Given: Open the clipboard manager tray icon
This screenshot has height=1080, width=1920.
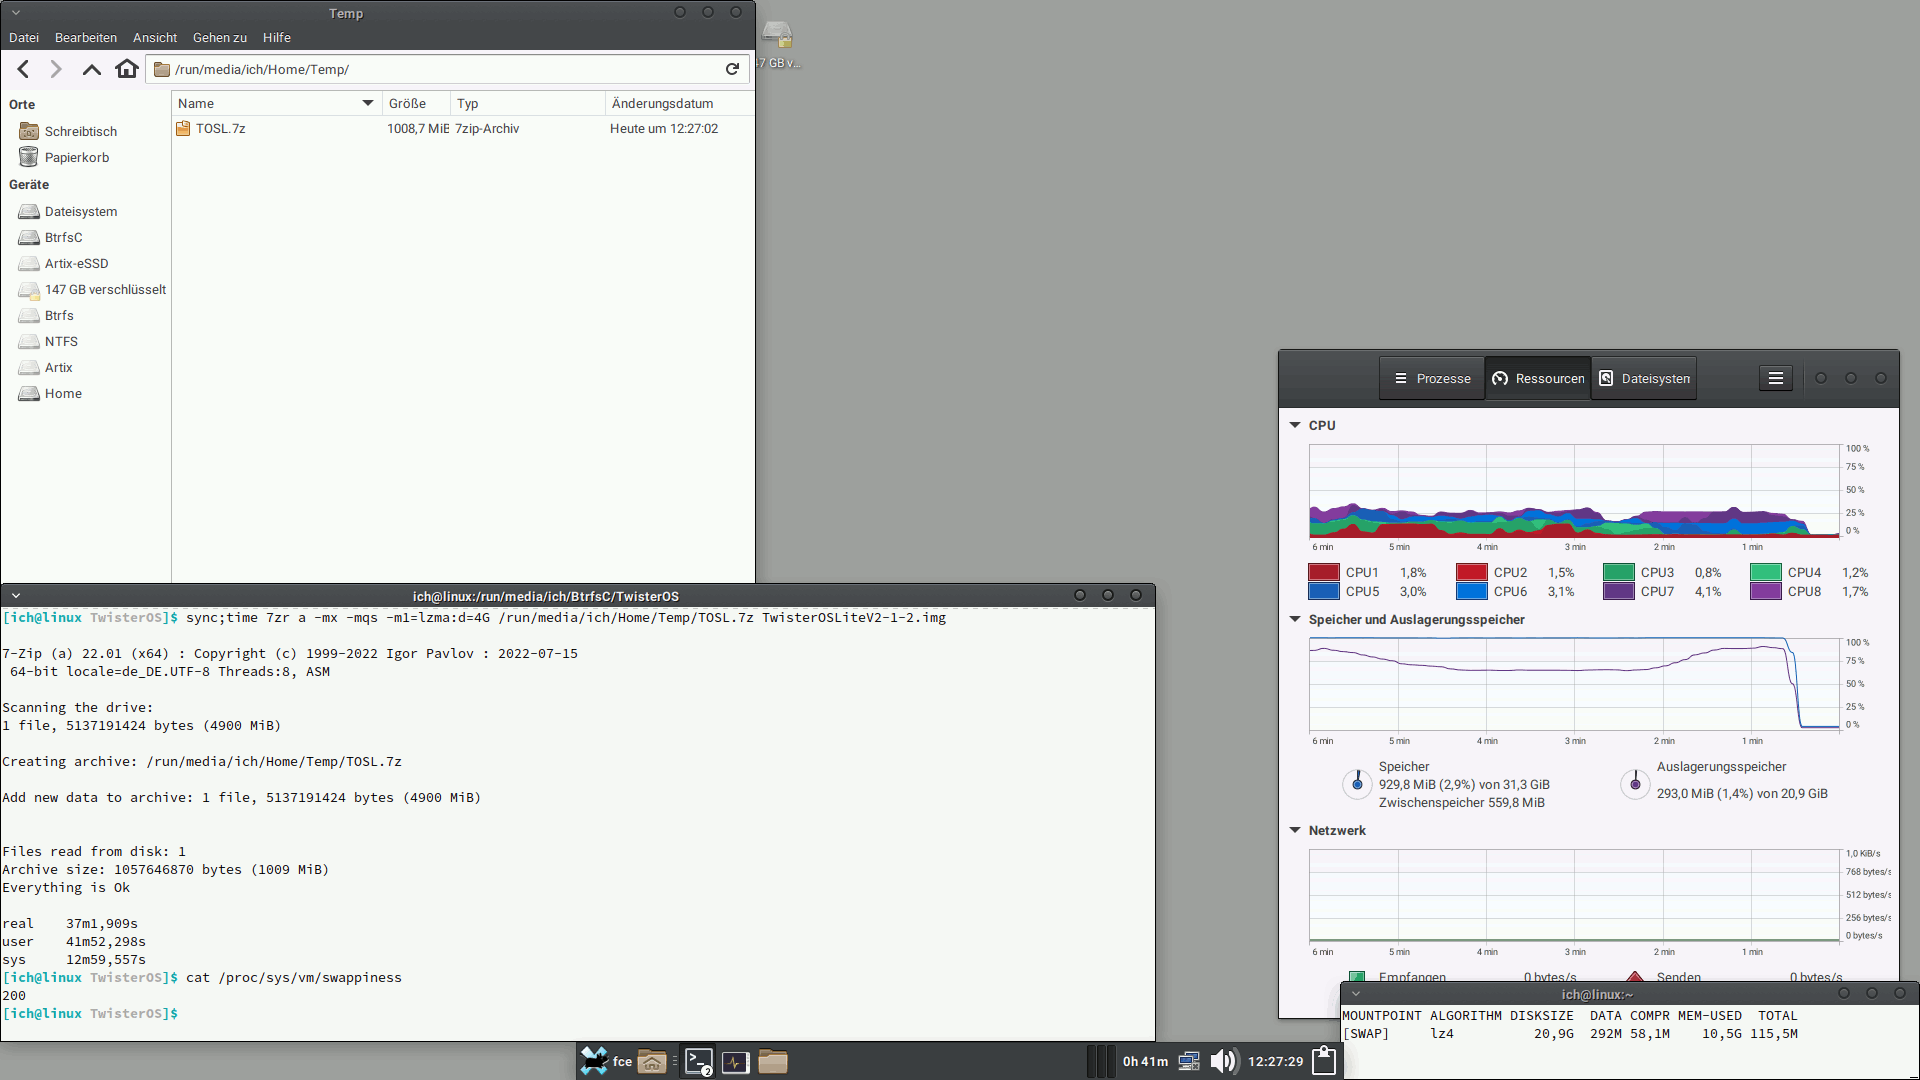Looking at the screenshot, I should coord(1323,1061).
